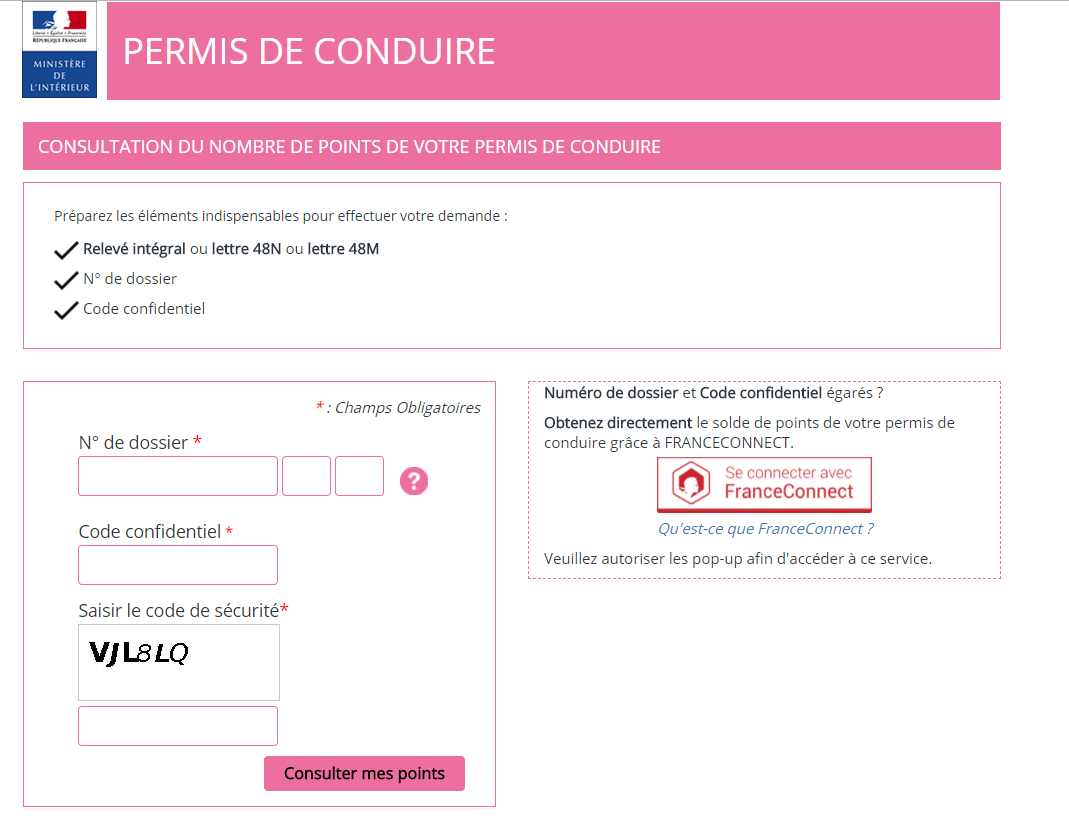Click the pink question mark help icon

[x=414, y=481]
